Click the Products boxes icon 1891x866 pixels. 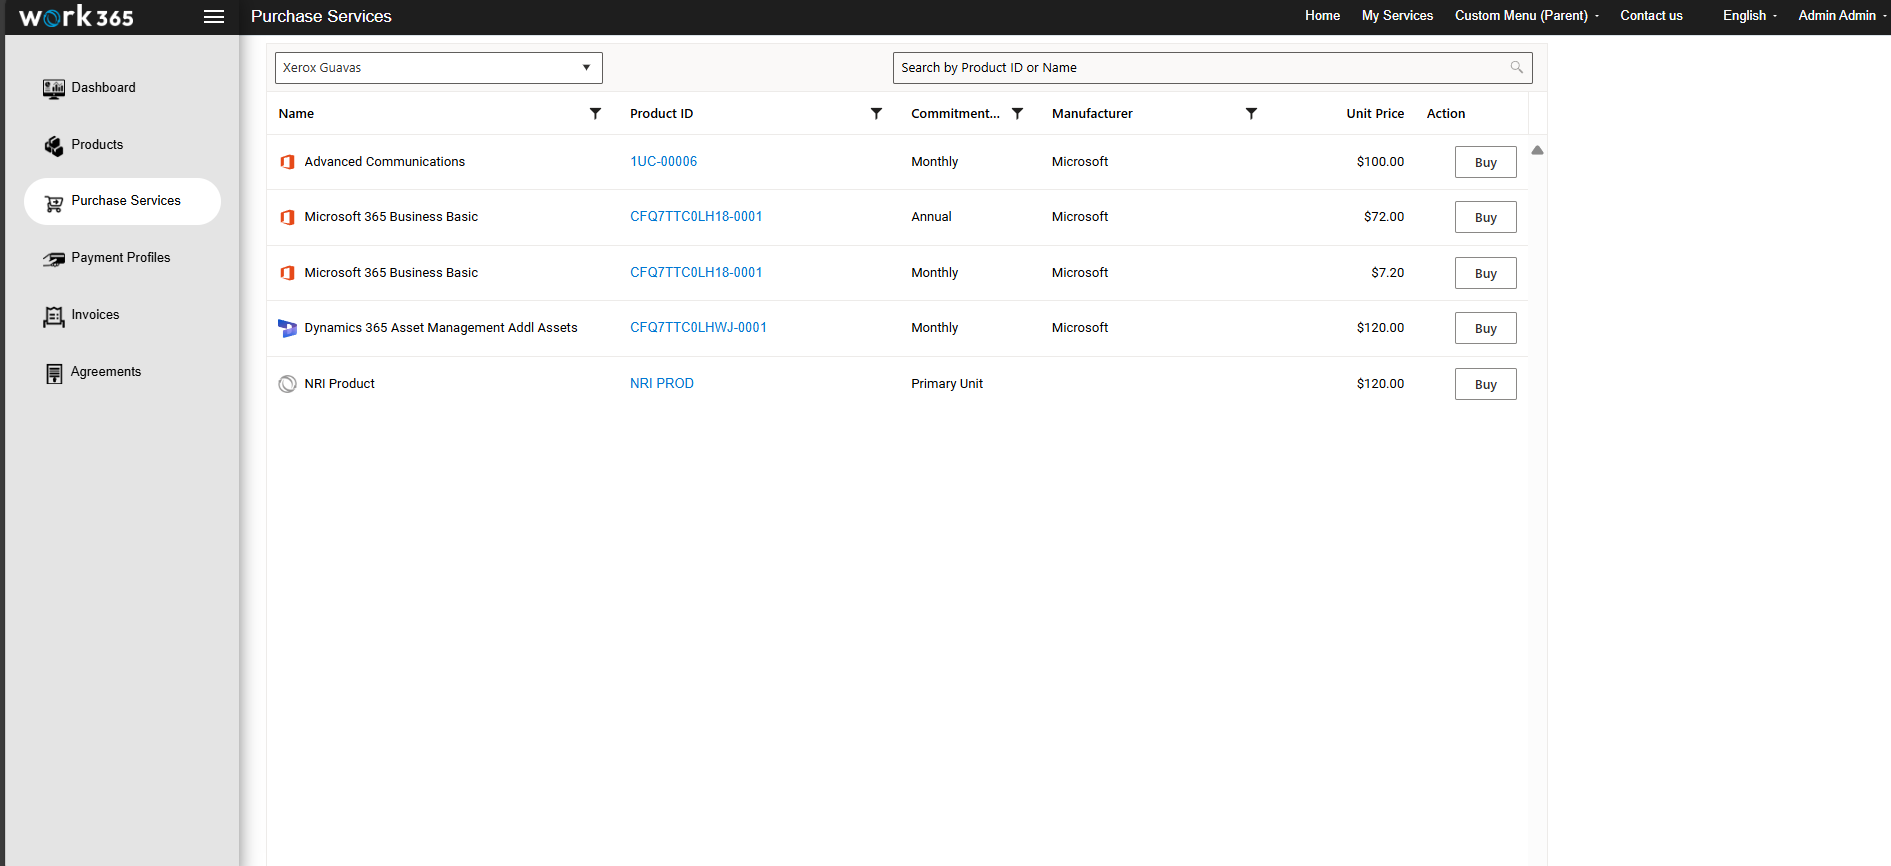[x=53, y=145]
